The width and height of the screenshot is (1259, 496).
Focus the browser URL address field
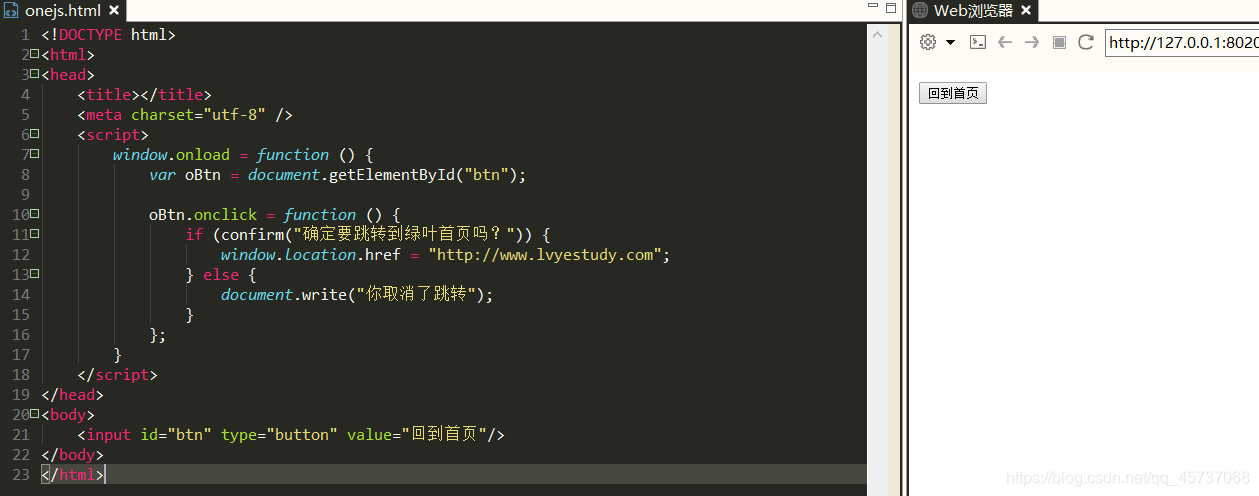coord(1182,43)
